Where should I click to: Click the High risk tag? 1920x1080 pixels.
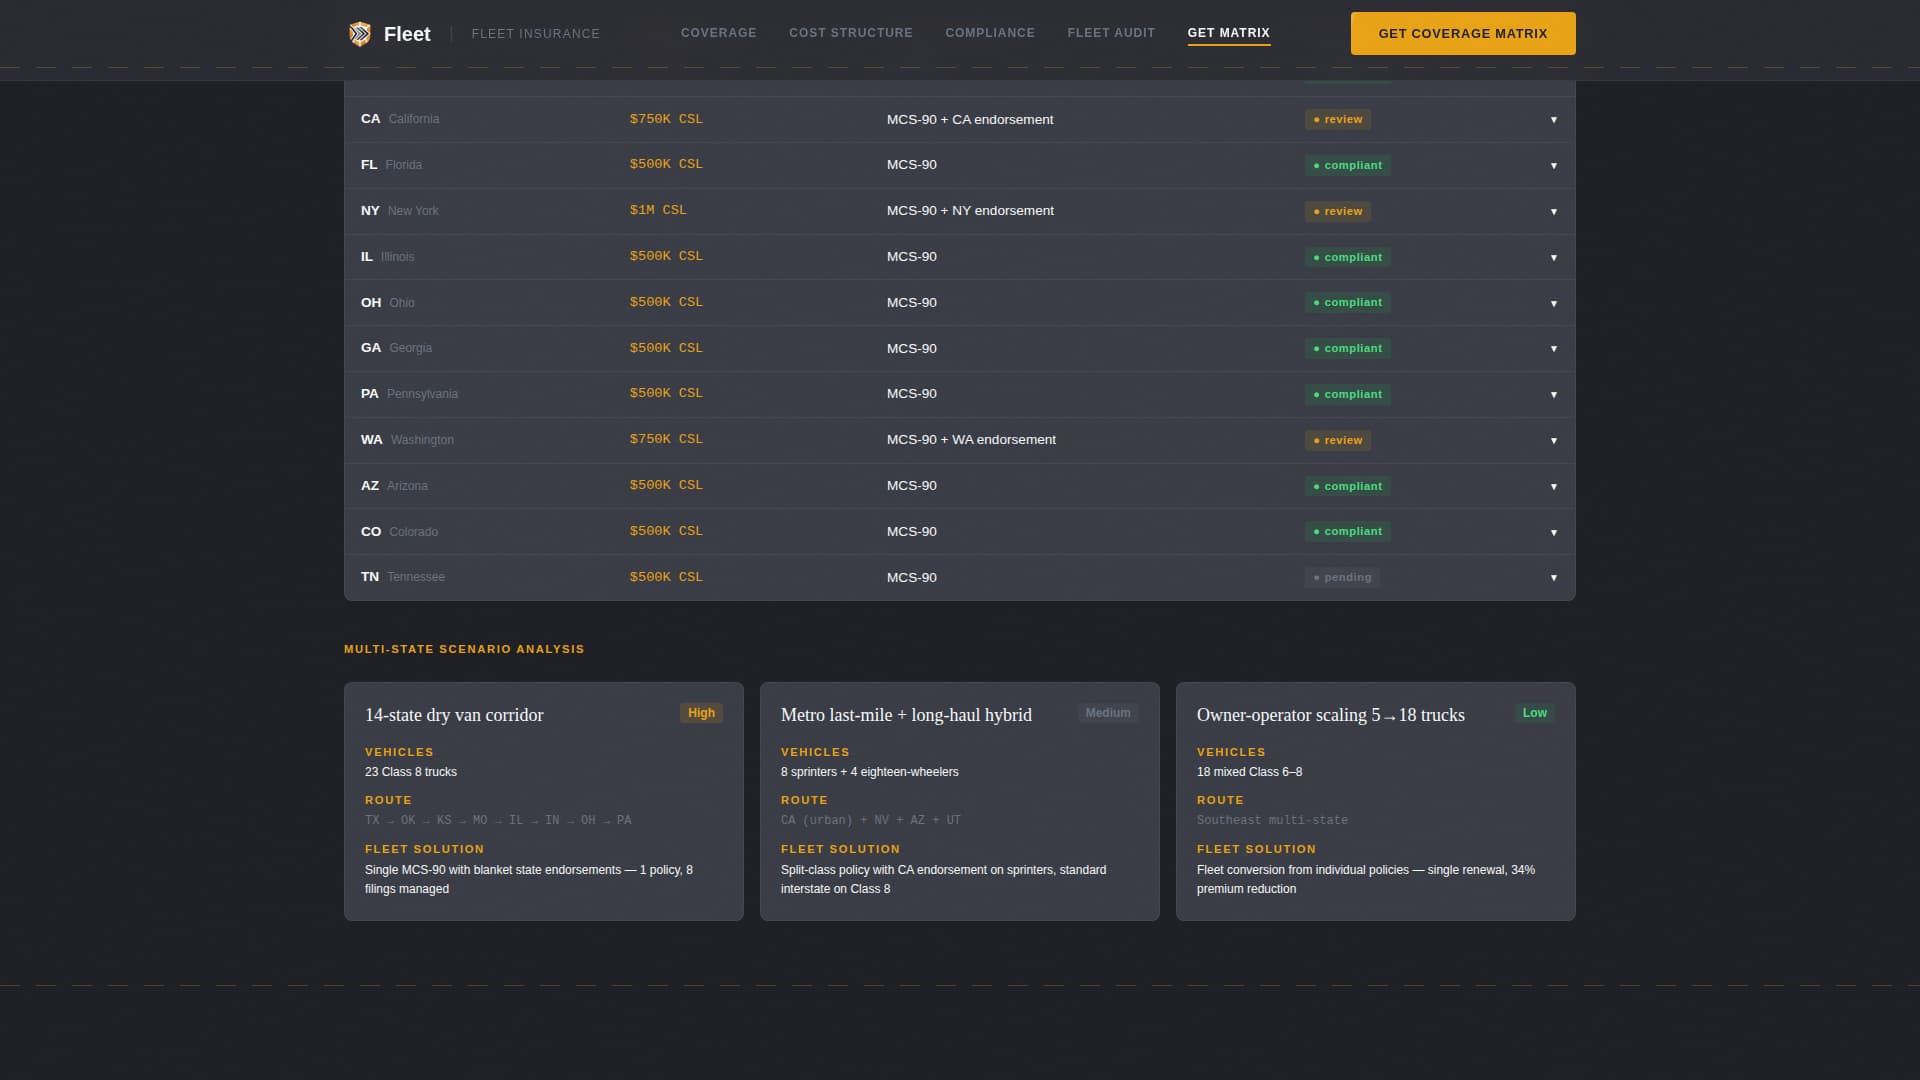[701, 713]
